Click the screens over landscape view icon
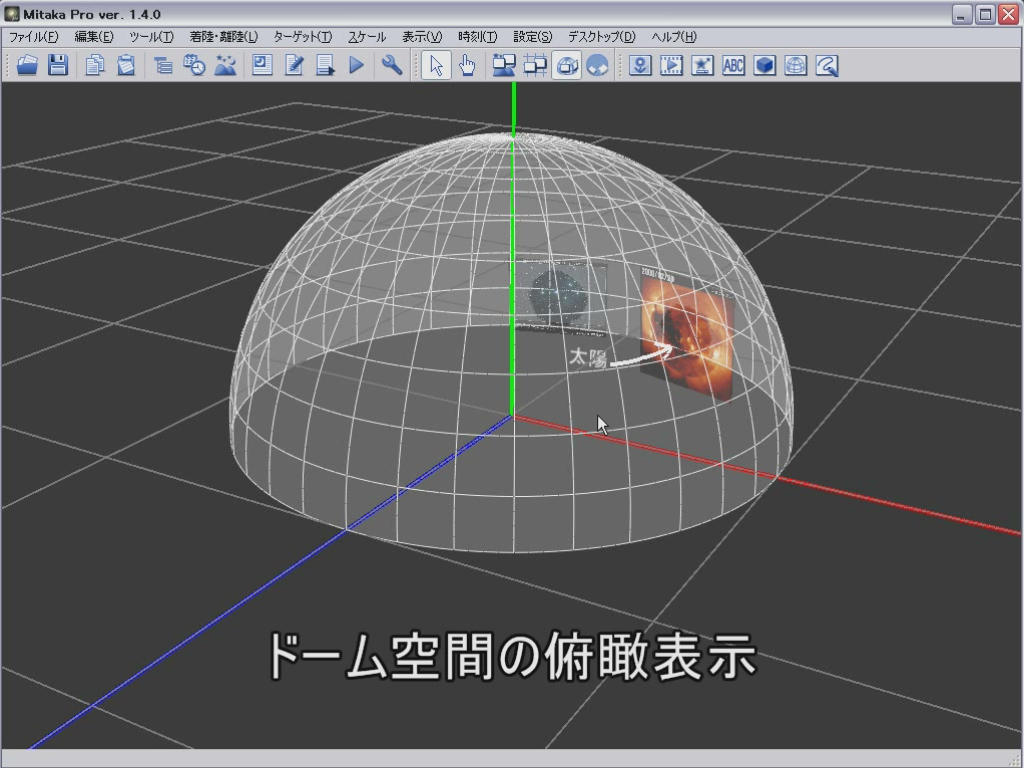1024x768 pixels. click(504, 65)
